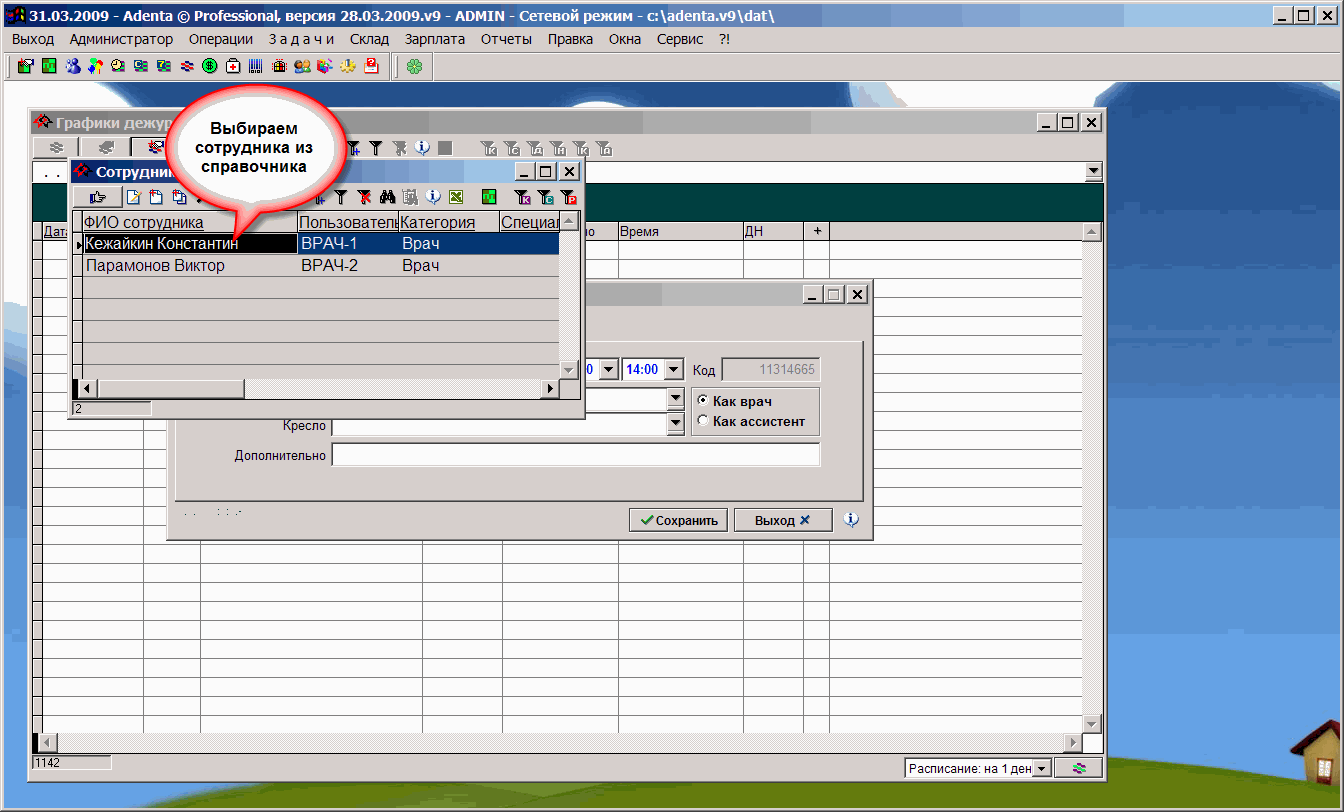Click the pointing hand select icon
Screen dimensions: 1344x812
97,197
